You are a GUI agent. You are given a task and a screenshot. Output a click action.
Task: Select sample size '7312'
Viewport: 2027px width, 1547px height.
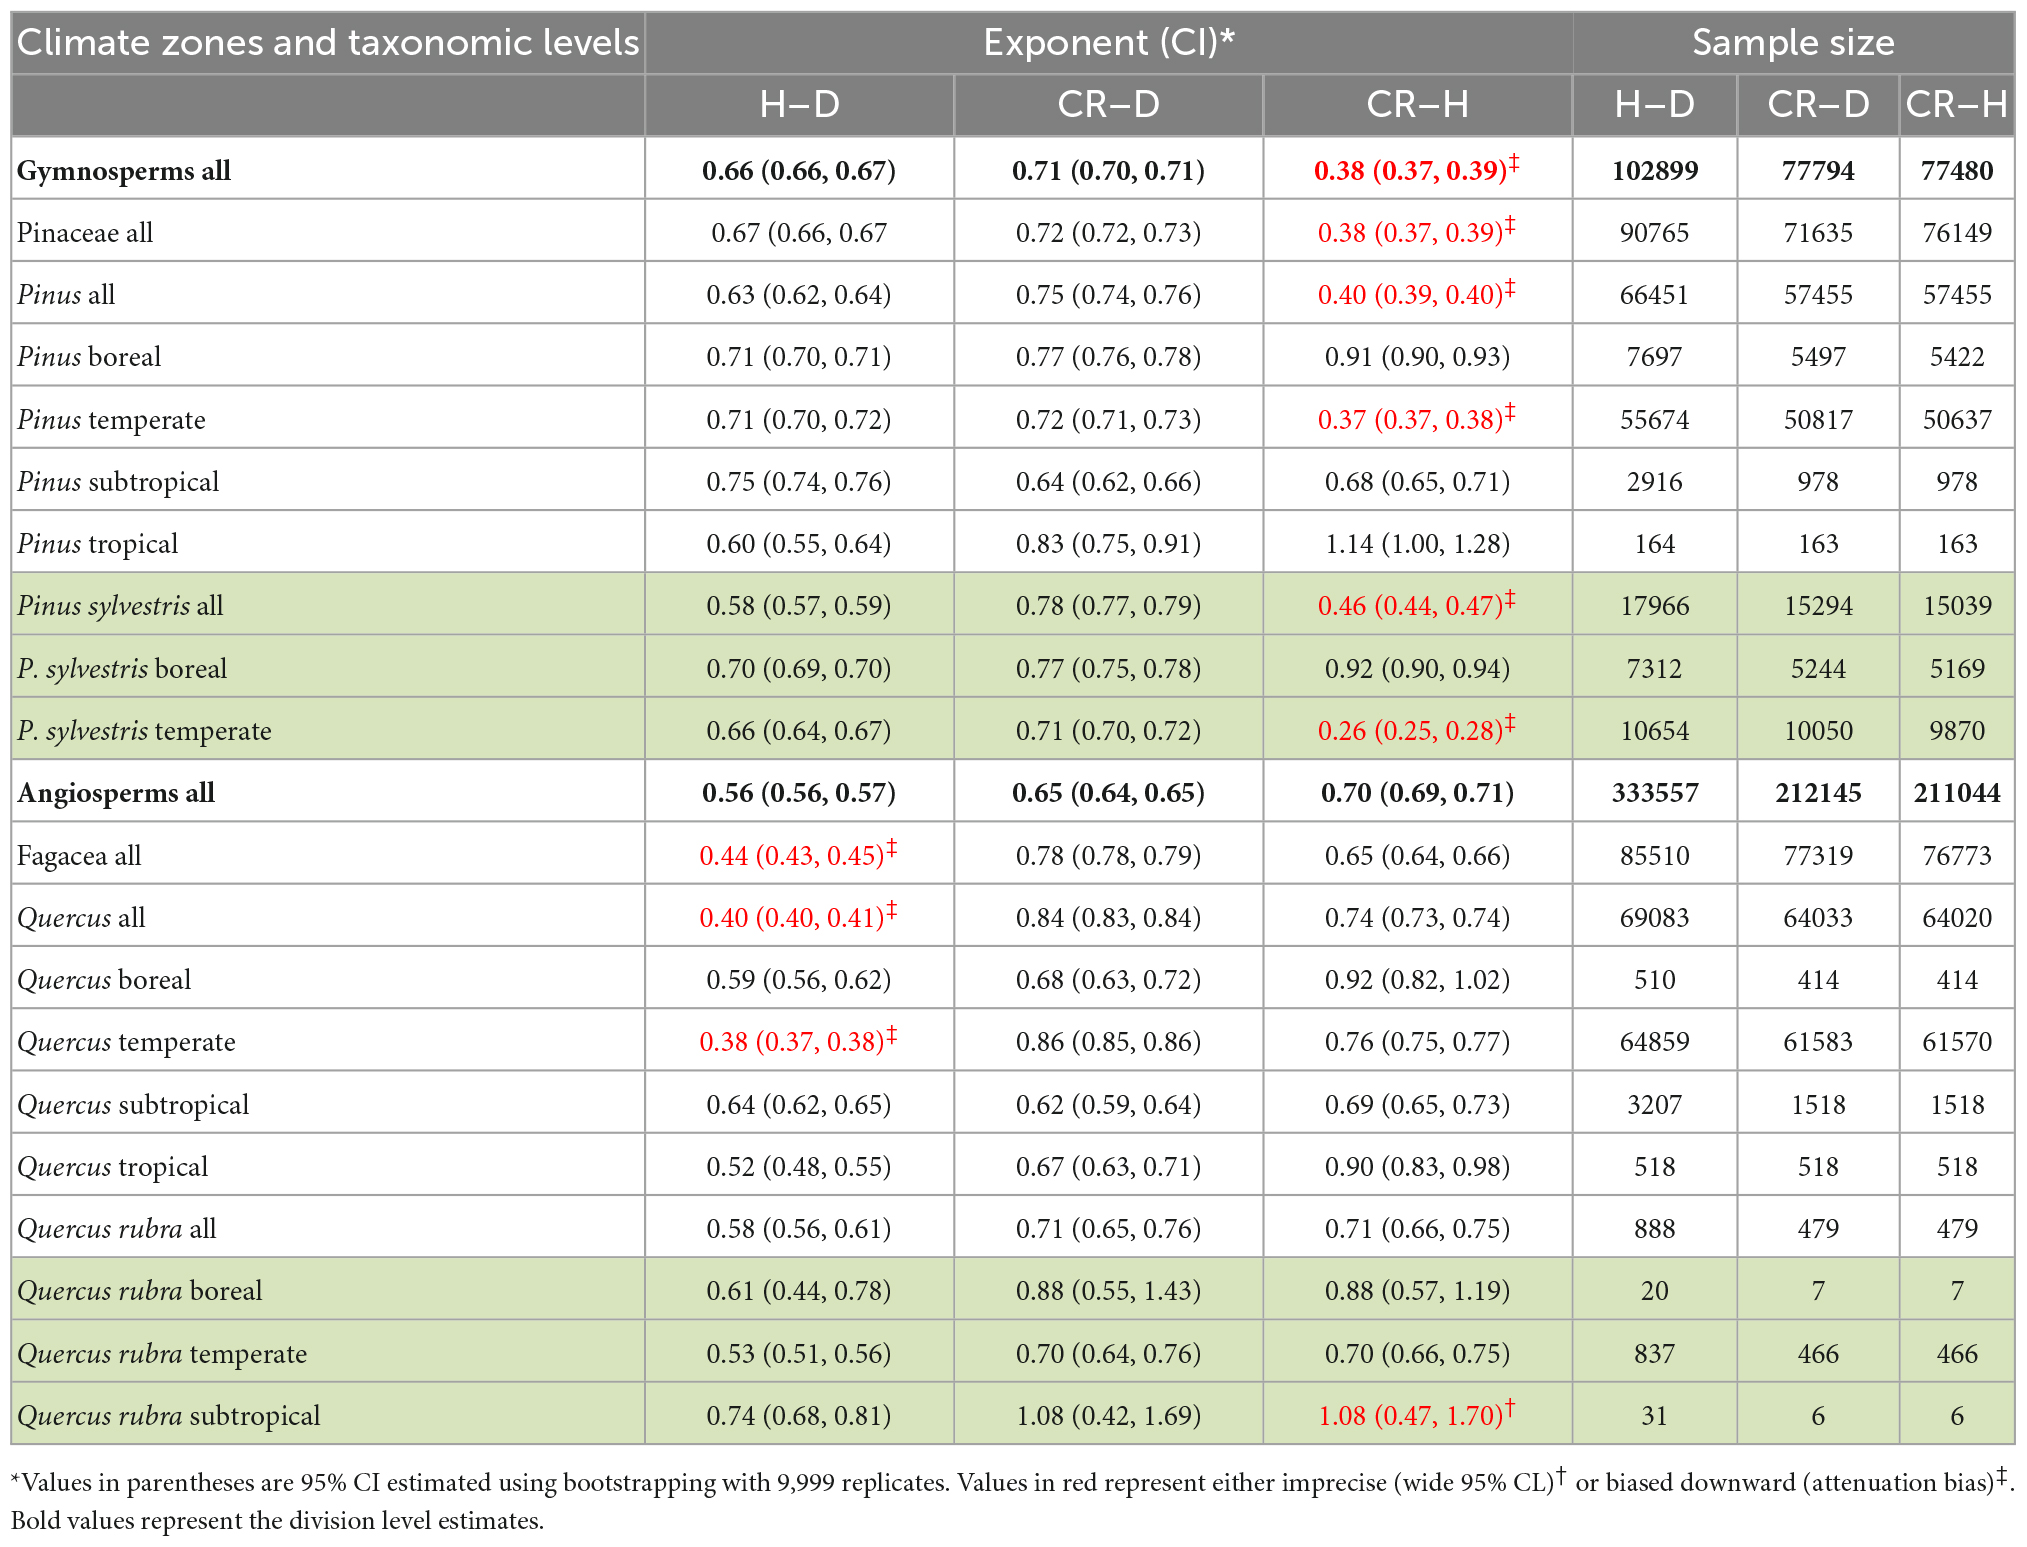[x=1655, y=669]
